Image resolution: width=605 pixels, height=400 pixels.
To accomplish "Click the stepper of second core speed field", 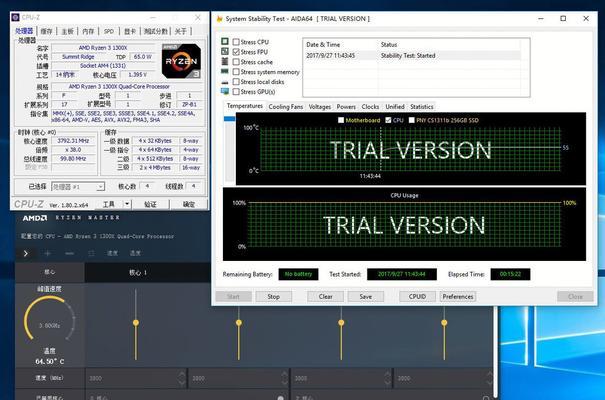I will (x=285, y=378).
